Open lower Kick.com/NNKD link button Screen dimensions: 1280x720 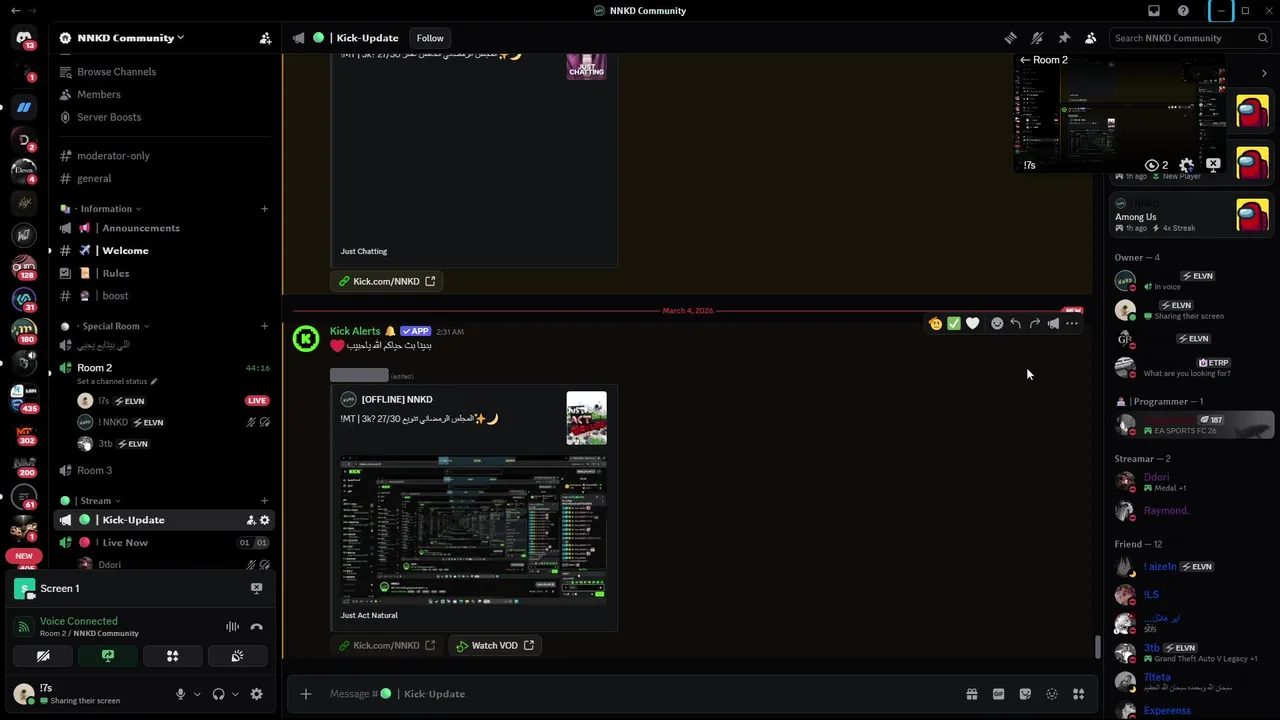(x=386, y=645)
